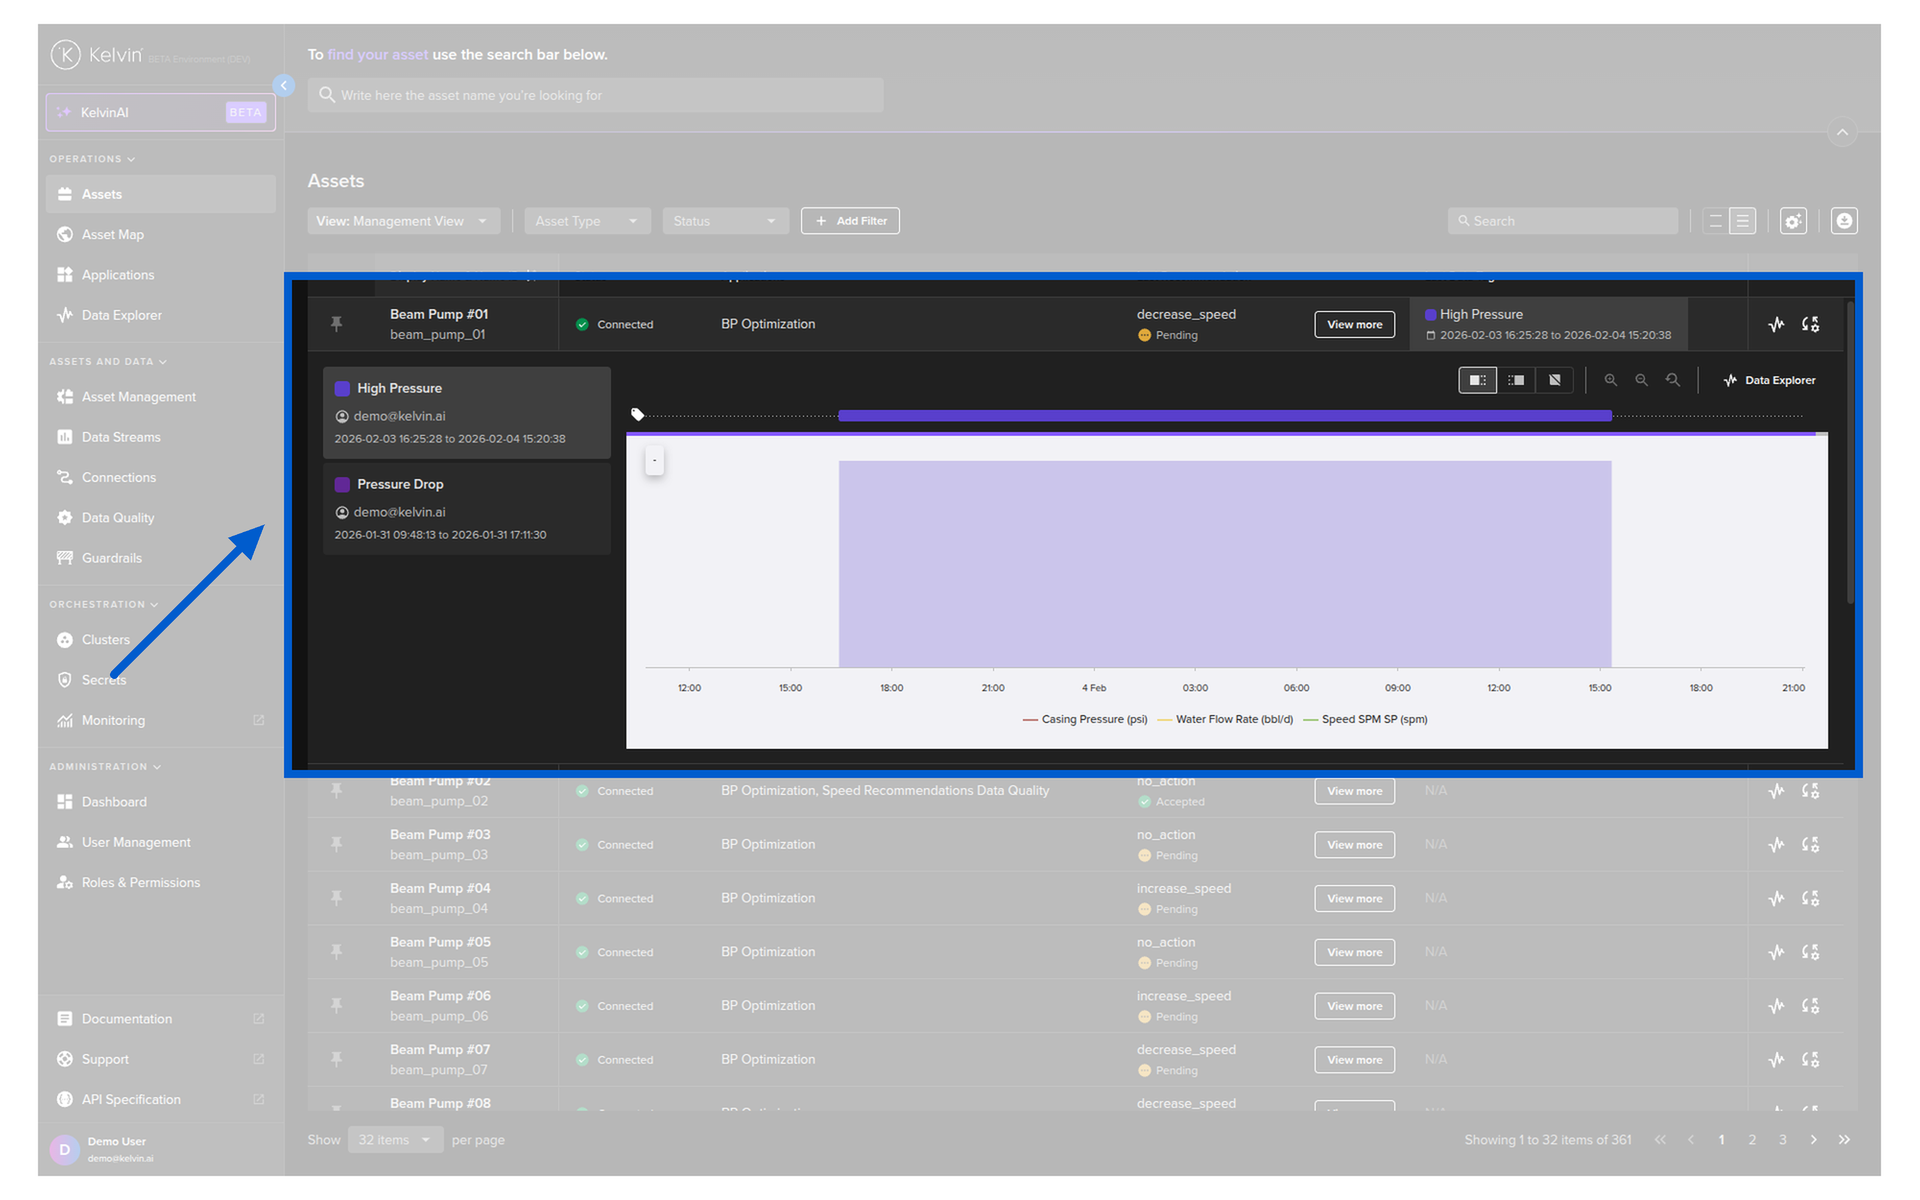Image resolution: width=1920 pixels, height=1200 pixels.
Task: Open table settings gear icon
Action: tap(1793, 221)
